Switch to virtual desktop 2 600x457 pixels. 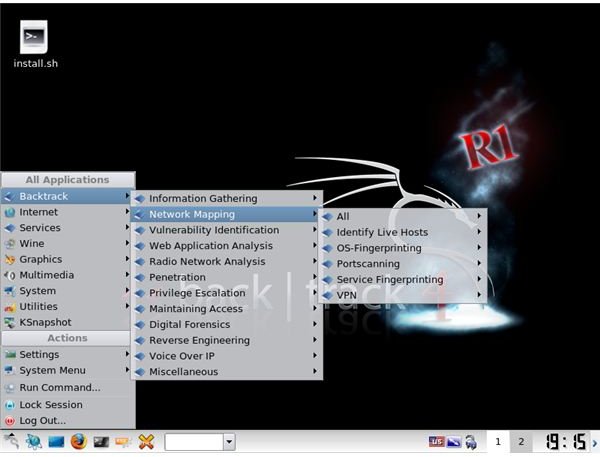[x=521, y=442]
